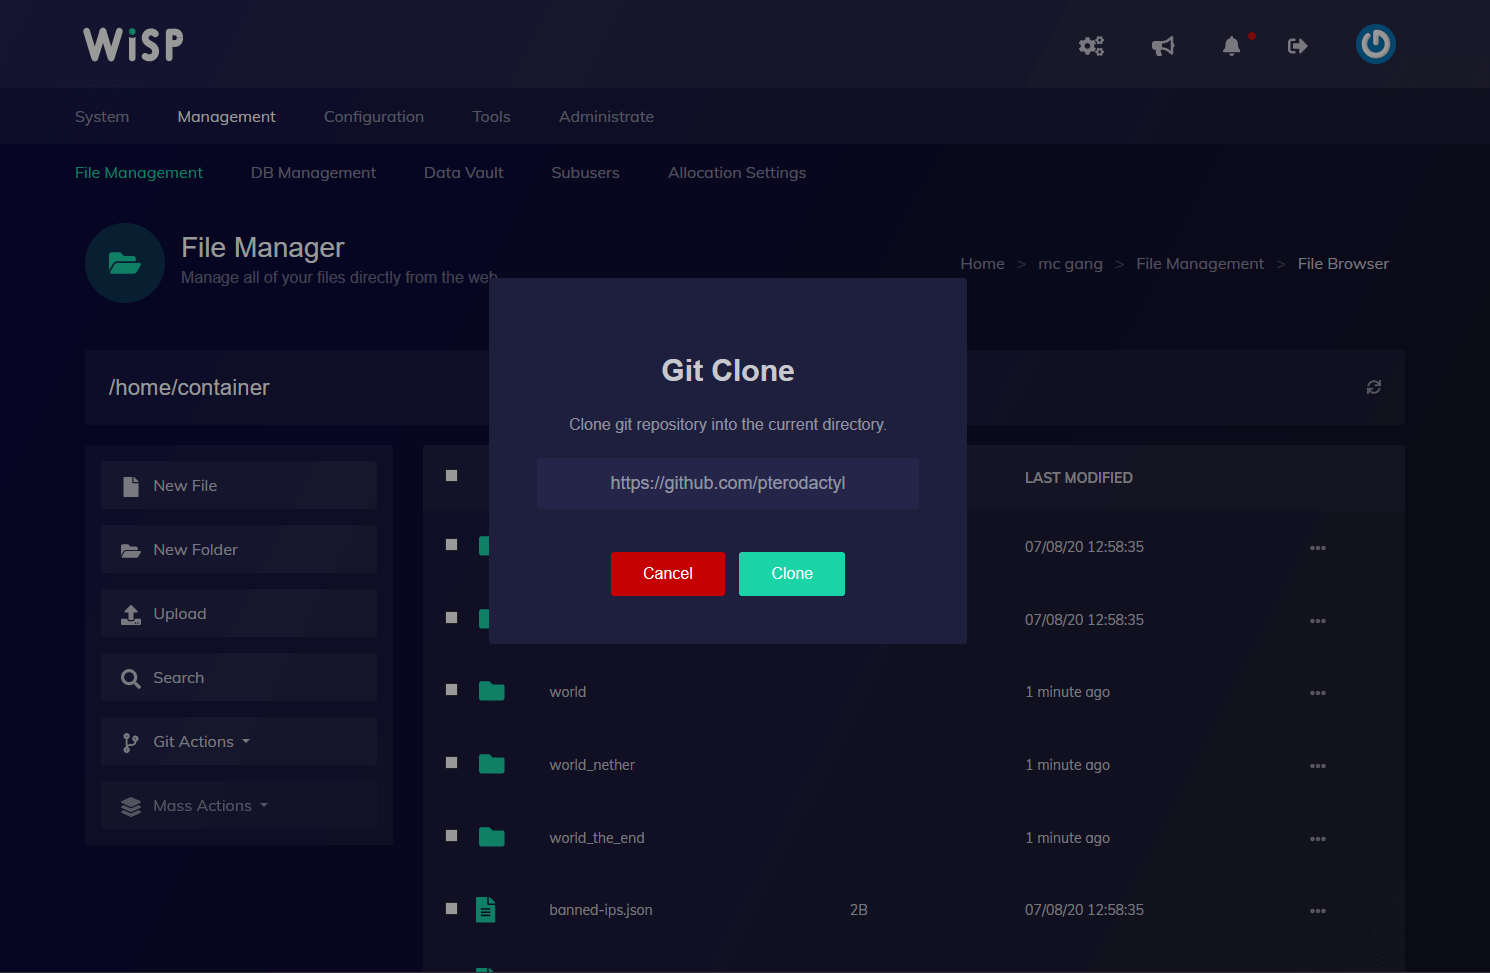Open options menu for world folder row

coord(1317,693)
